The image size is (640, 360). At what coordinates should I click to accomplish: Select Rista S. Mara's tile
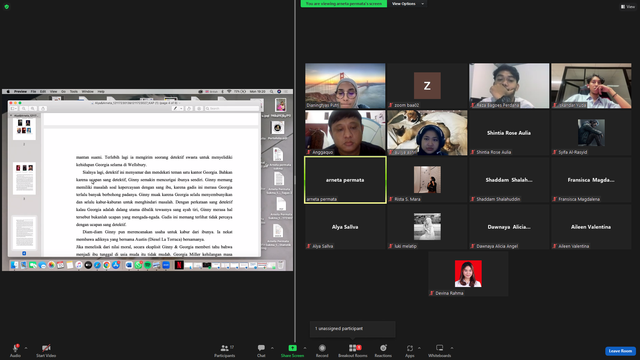click(x=427, y=180)
